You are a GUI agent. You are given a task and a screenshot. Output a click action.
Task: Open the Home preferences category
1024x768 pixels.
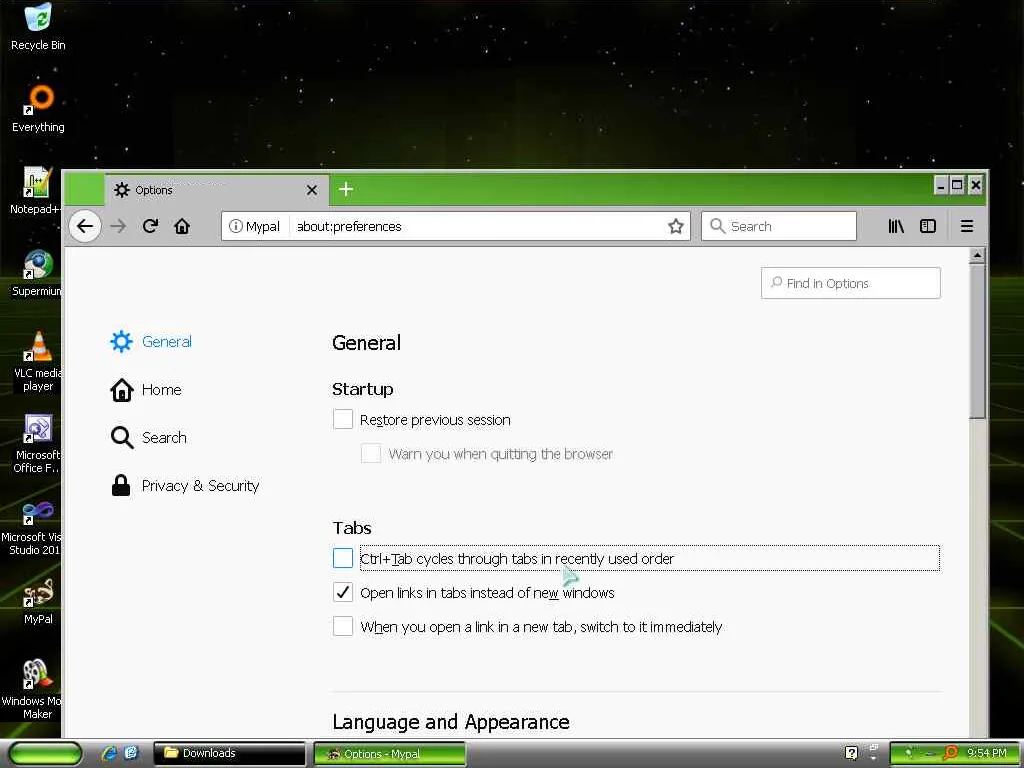(x=146, y=390)
